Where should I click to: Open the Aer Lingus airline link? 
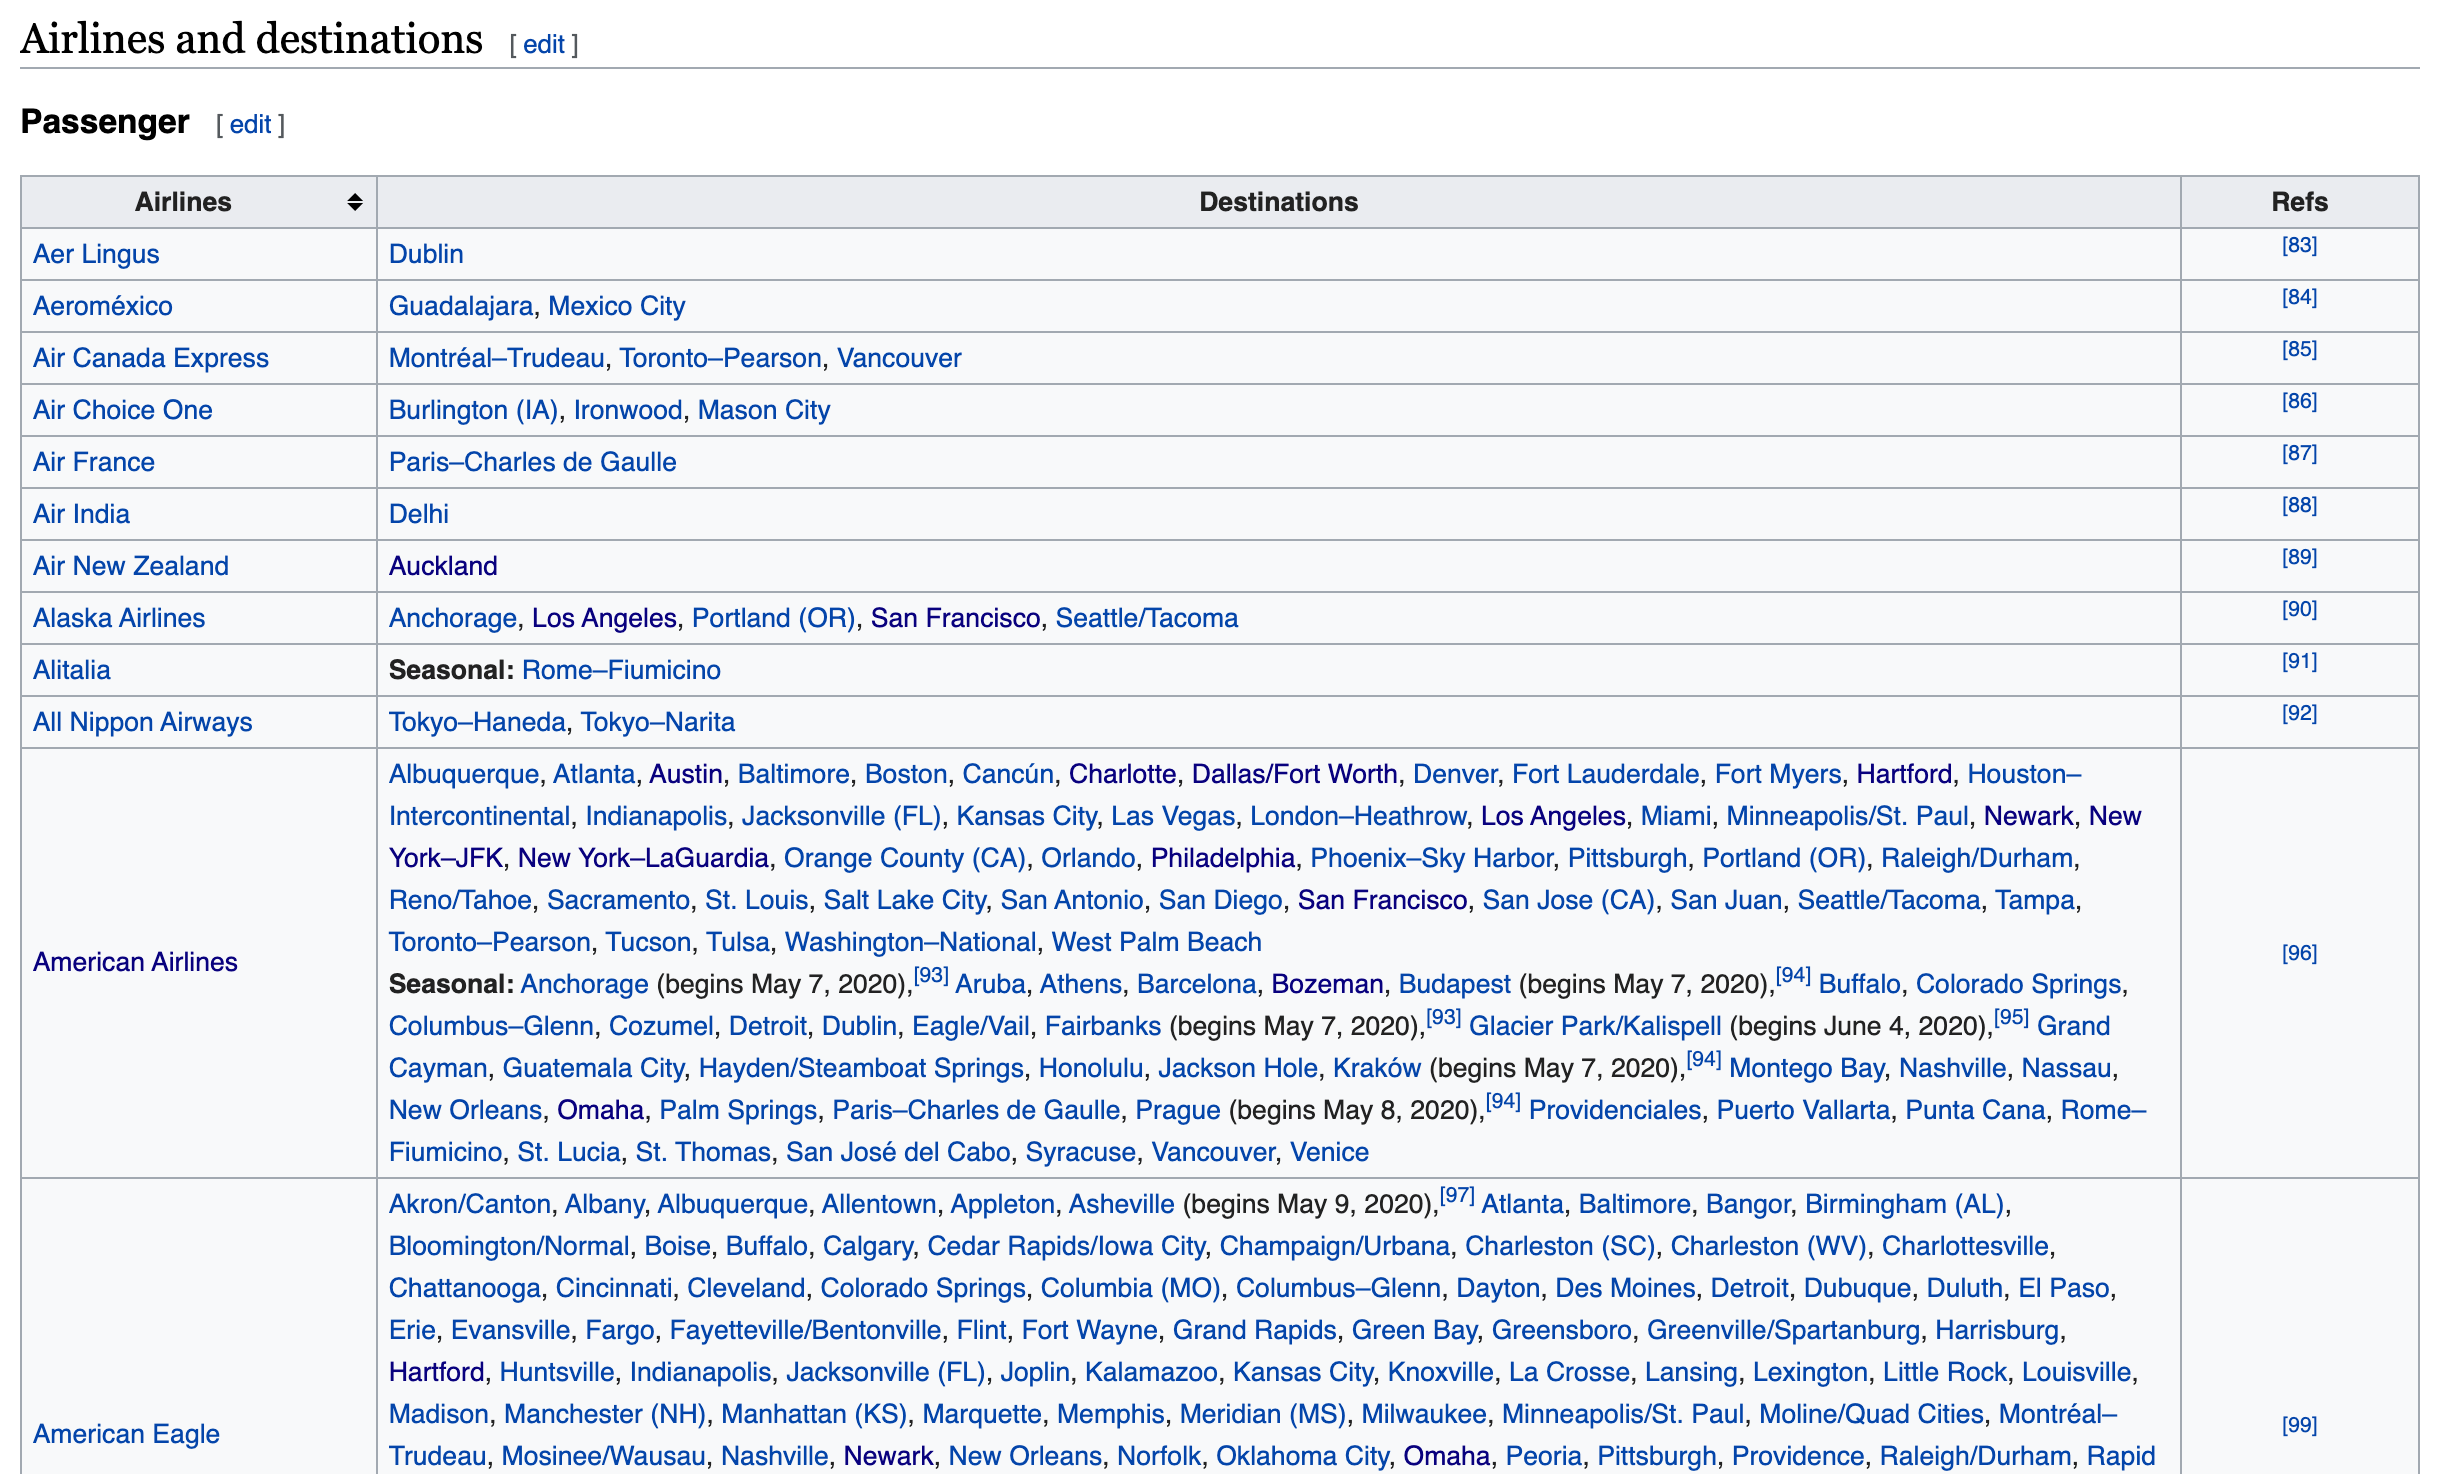pyautogui.click(x=96, y=254)
